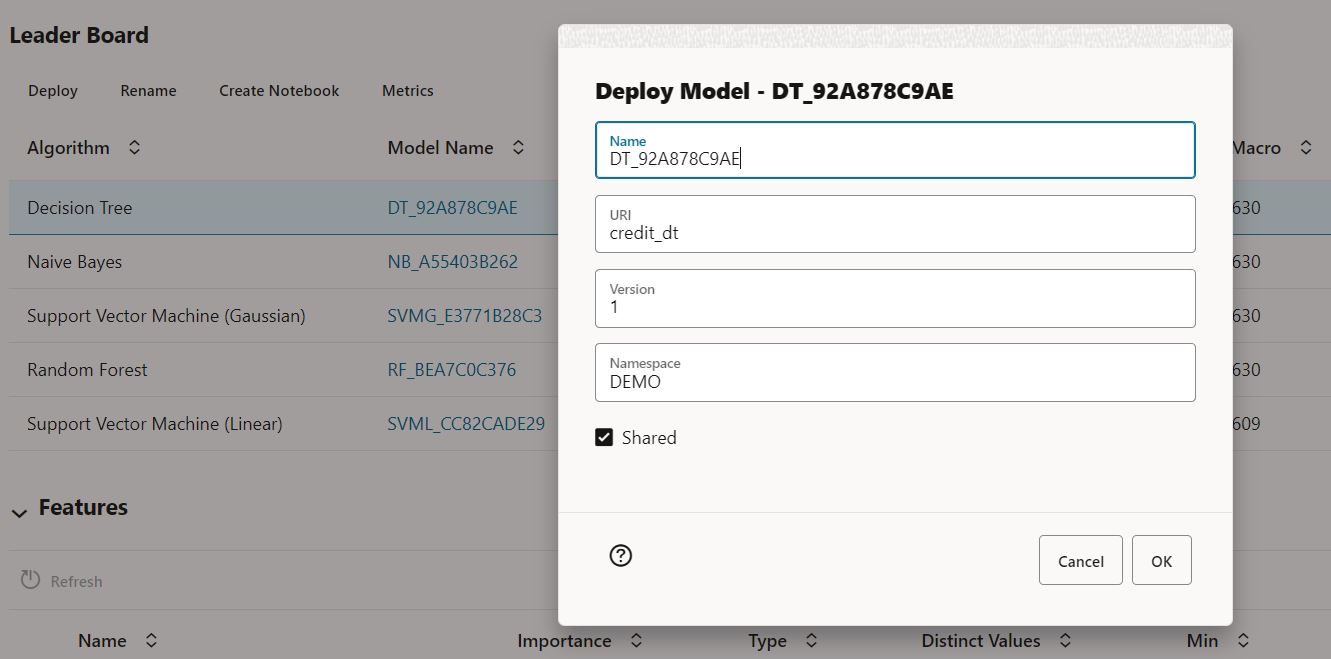The height and width of the screenshot is (659, 1331).
Task: Sort the Macro column arrows
Action: tap(1305, 148)
